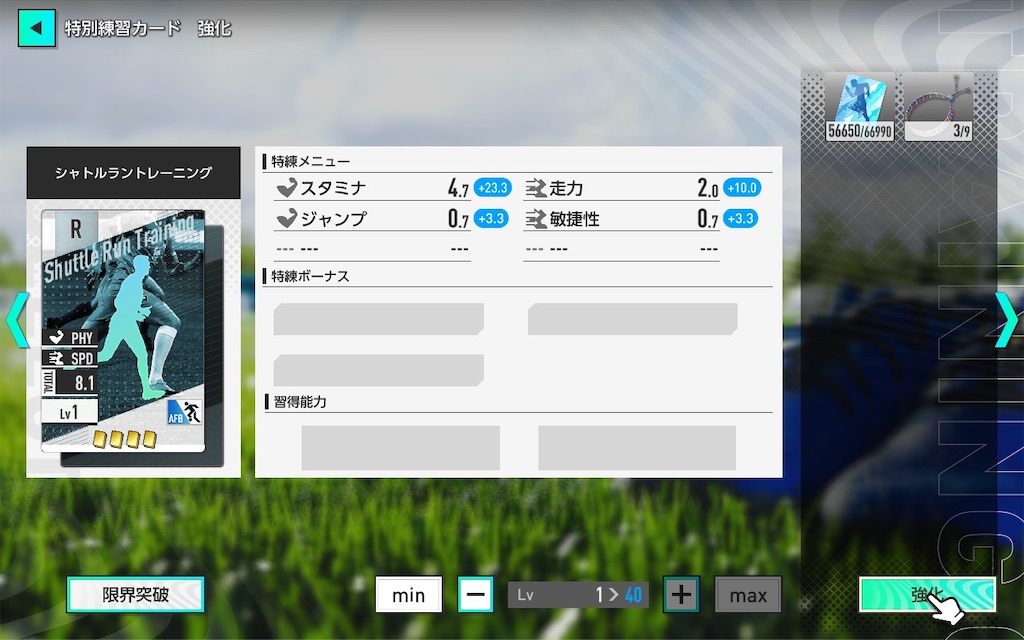Go back using the teal arrow button
Image resolution: width=1024 pixels, height=640 pixels.
tap(37, 28)
